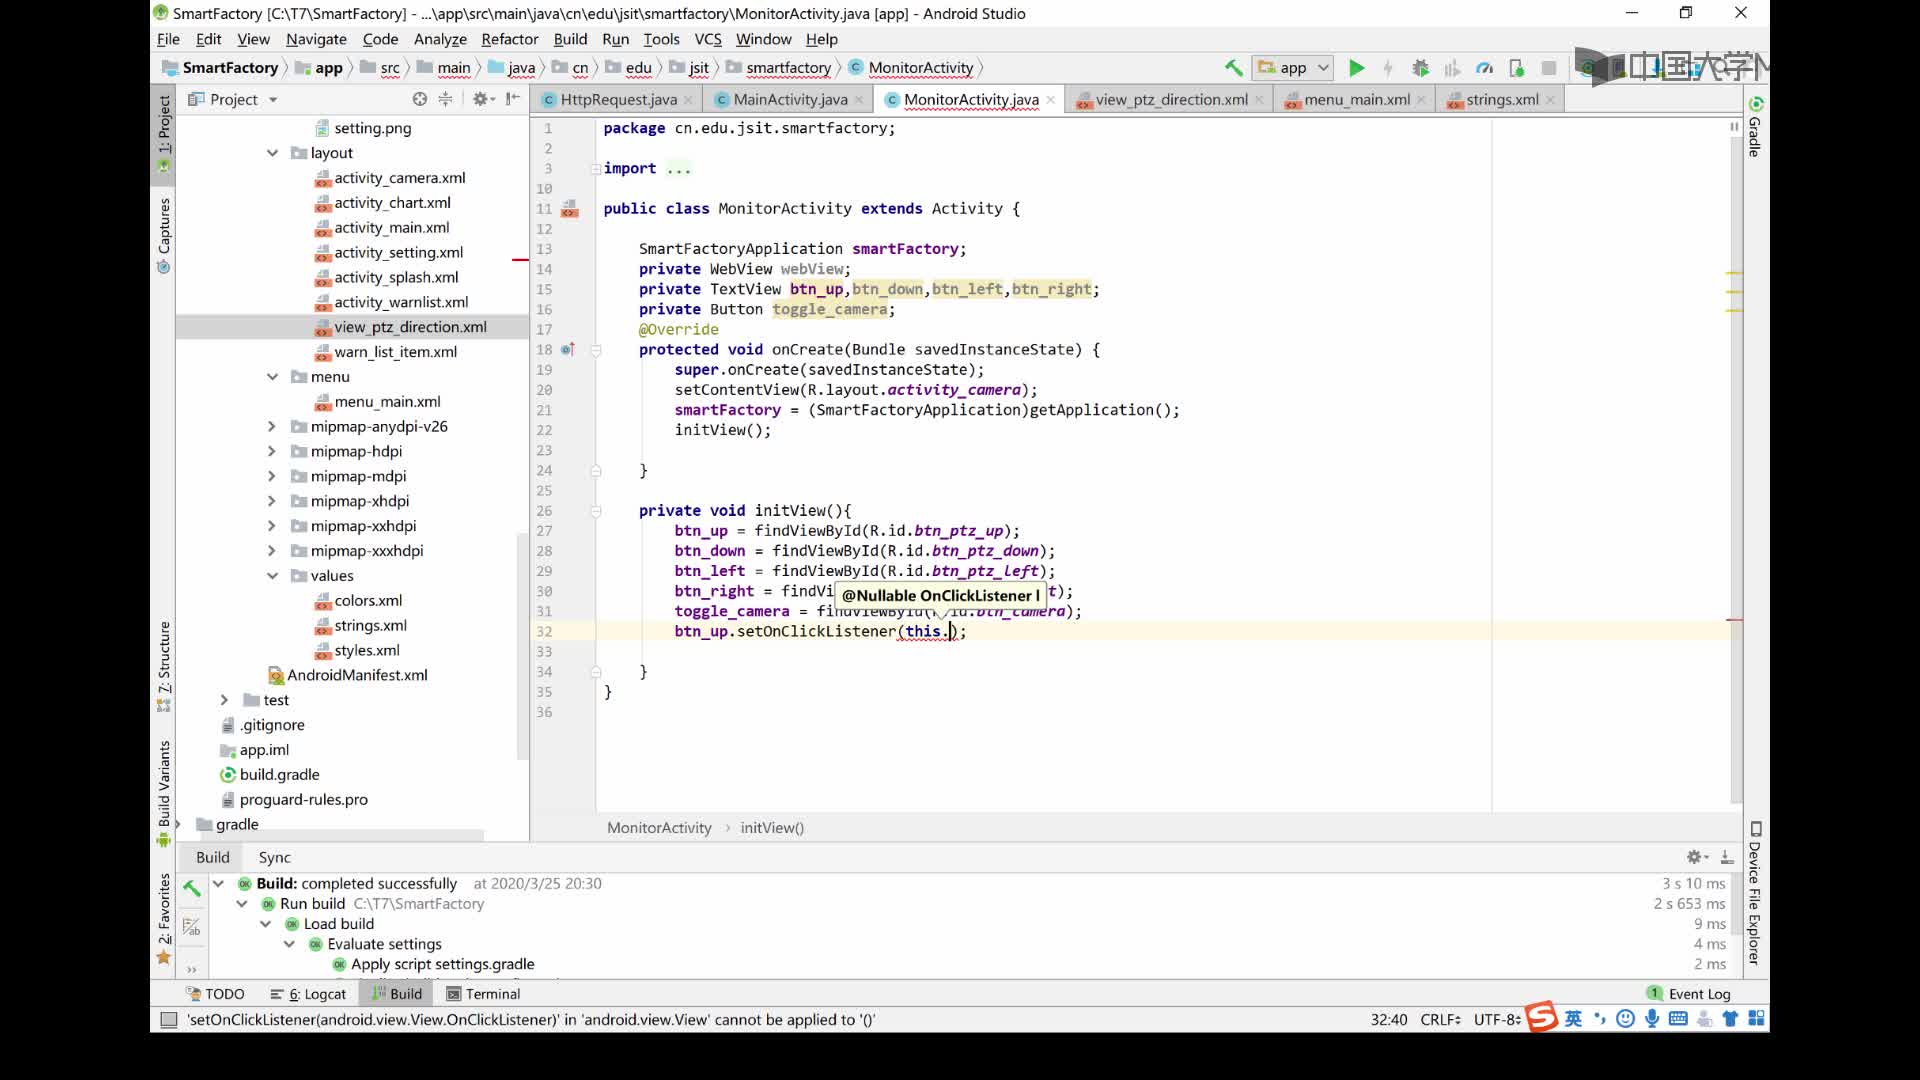
Task: Switch to the Sync tab in Build panel
Action: tap(274, 857)
